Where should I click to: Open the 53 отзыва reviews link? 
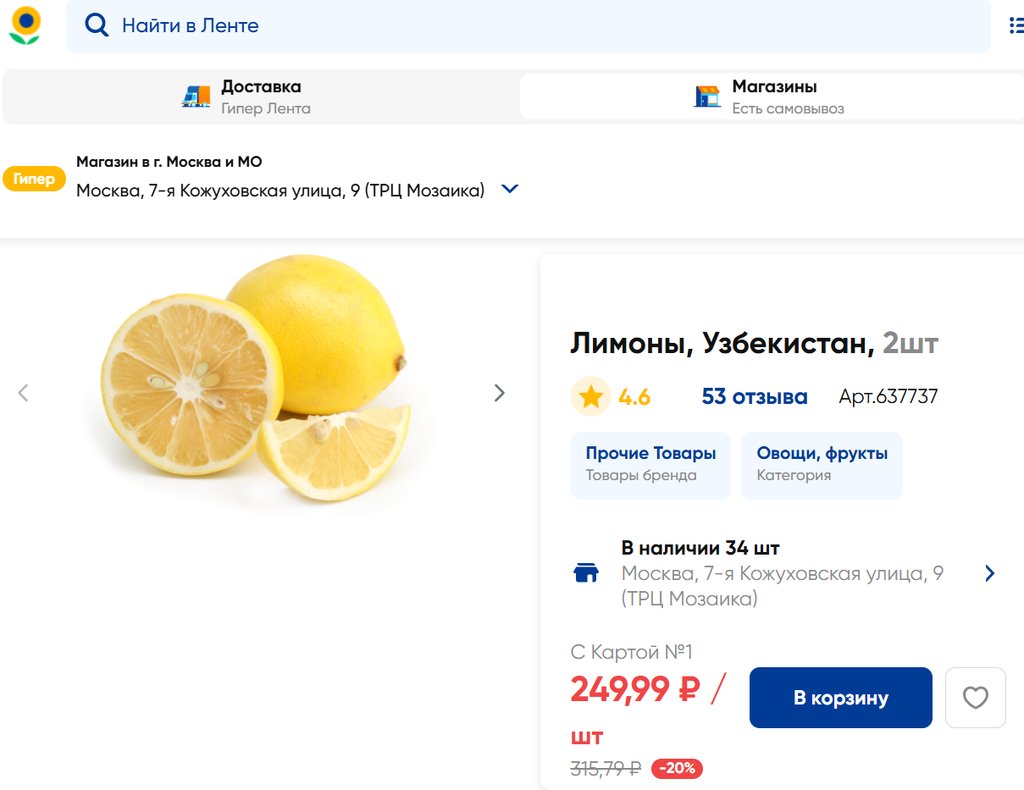click(x=754, y=397)
